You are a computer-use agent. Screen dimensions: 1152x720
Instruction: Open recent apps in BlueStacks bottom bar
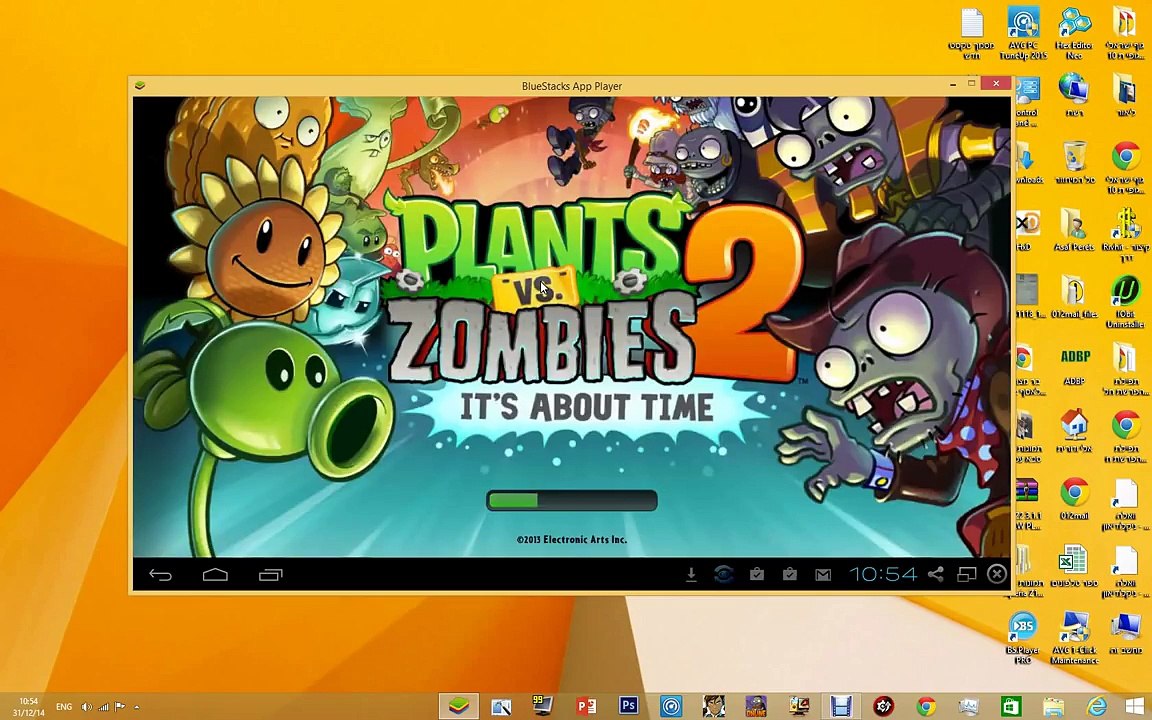(x=270, y=575)
